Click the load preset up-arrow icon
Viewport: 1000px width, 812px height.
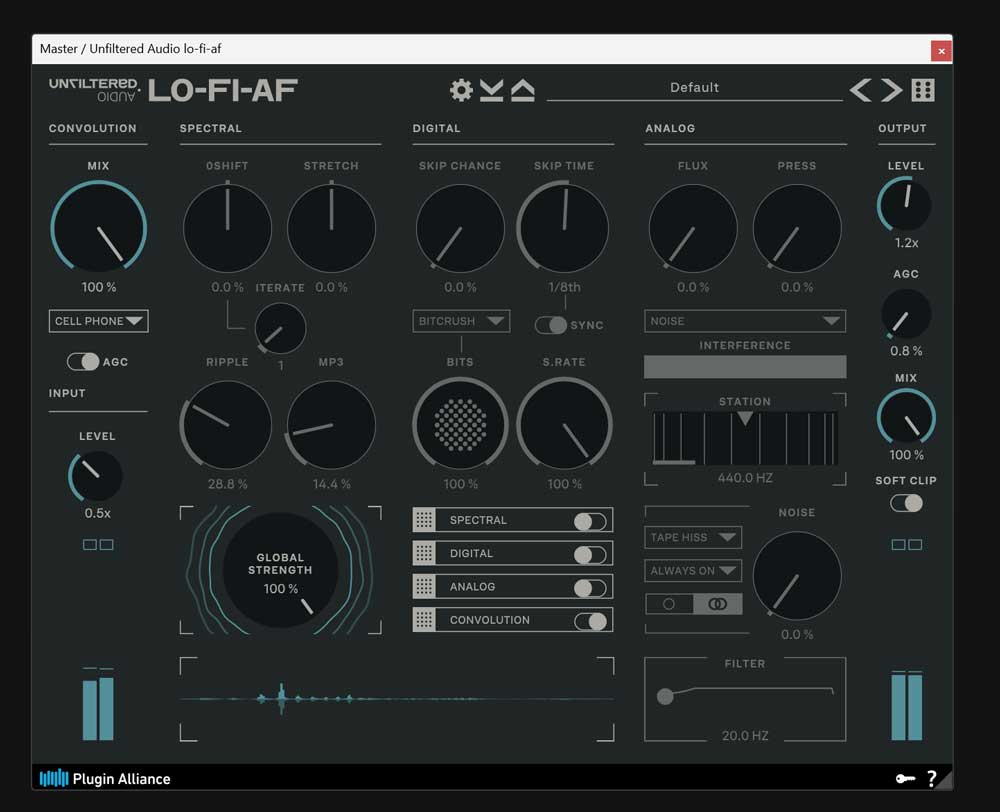pyautogui.click(x=522, y=91)
